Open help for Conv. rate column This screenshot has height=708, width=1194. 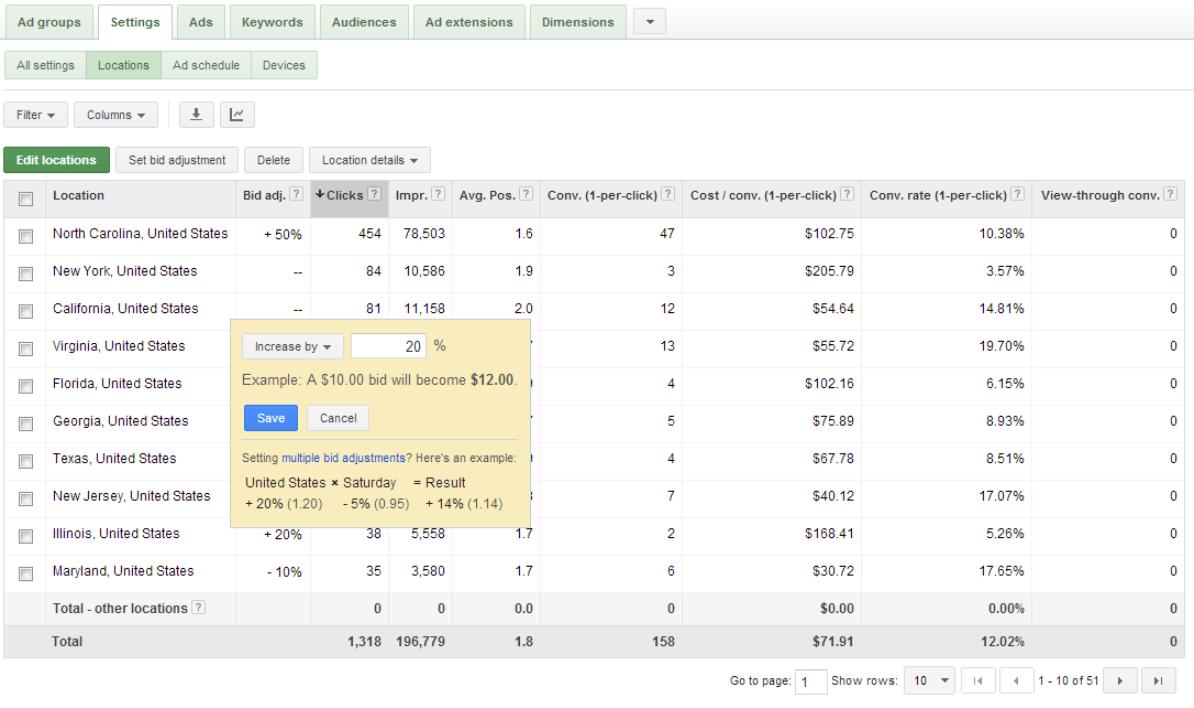(1017, 193)
